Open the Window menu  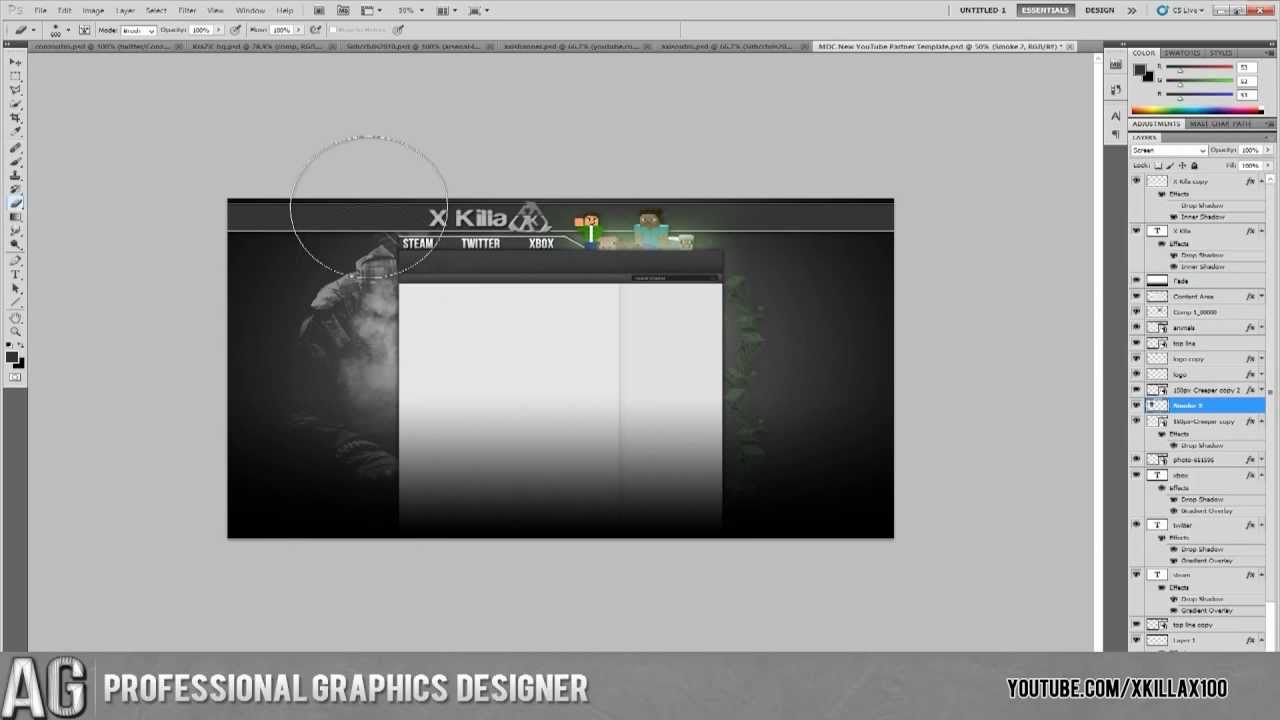pyautogui.click(x=250, y=10)
